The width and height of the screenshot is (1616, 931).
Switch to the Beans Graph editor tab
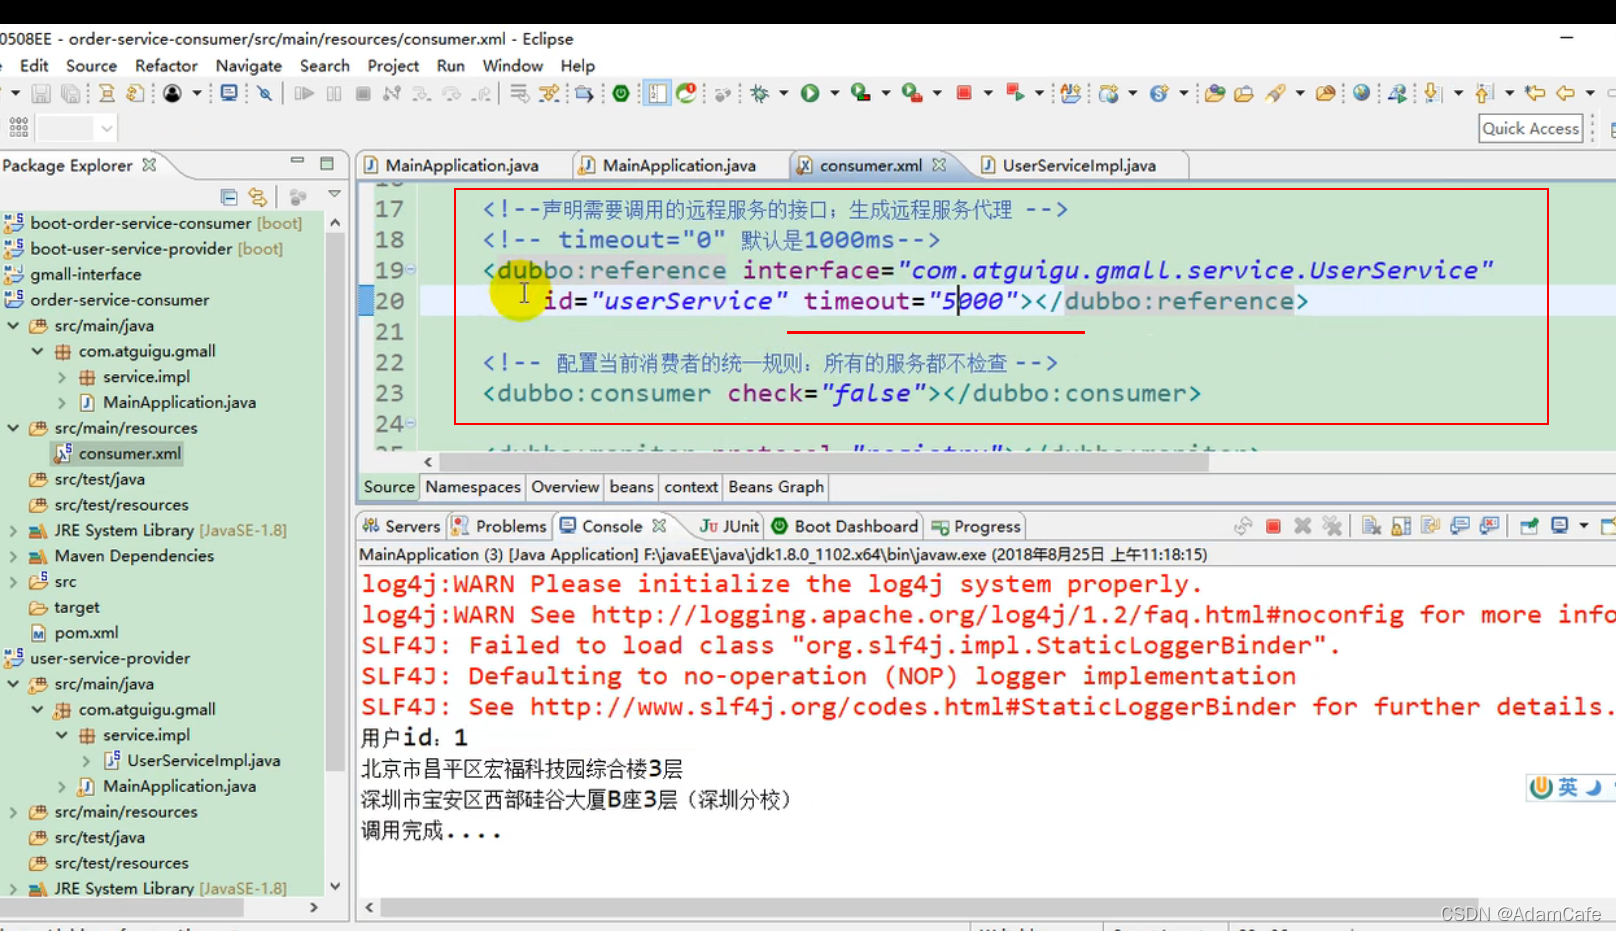[776, 487]
